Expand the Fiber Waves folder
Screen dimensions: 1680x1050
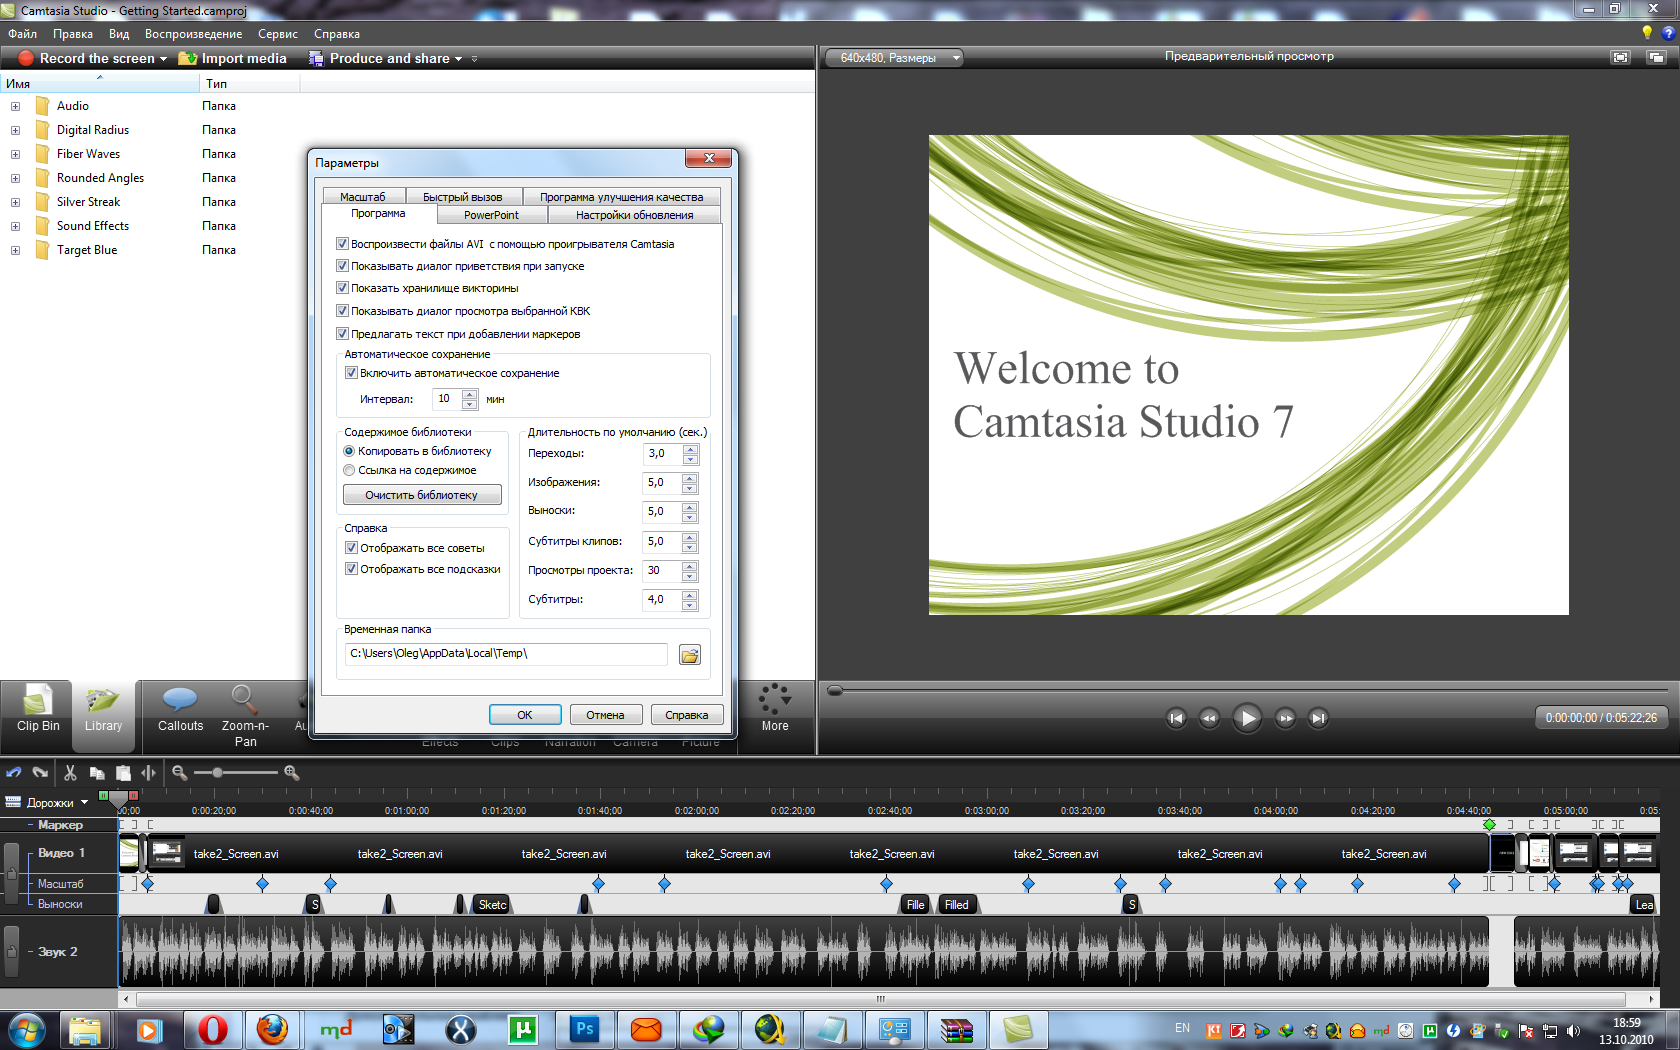coord(15,154)
